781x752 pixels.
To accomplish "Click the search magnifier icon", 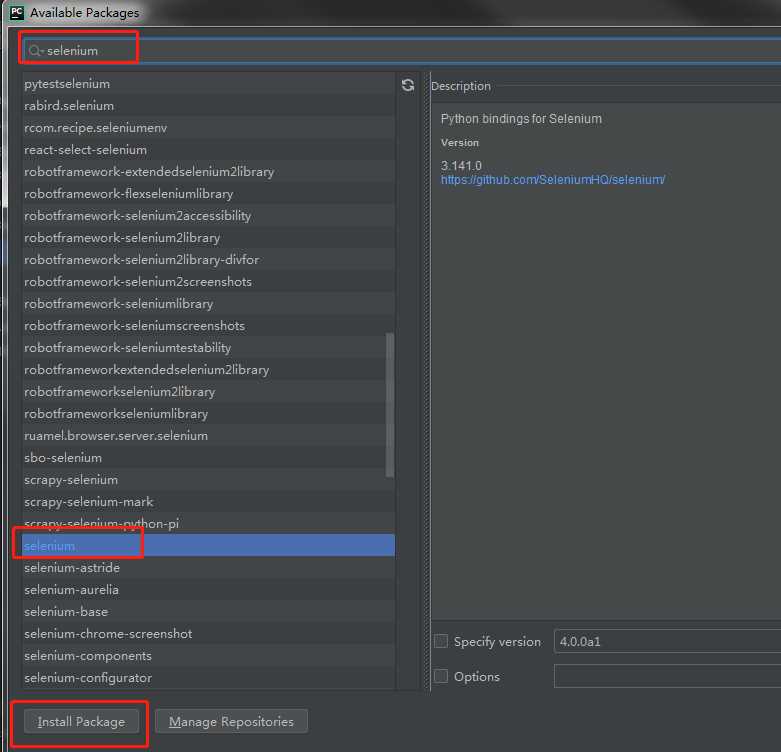I will tap(35, 51).
